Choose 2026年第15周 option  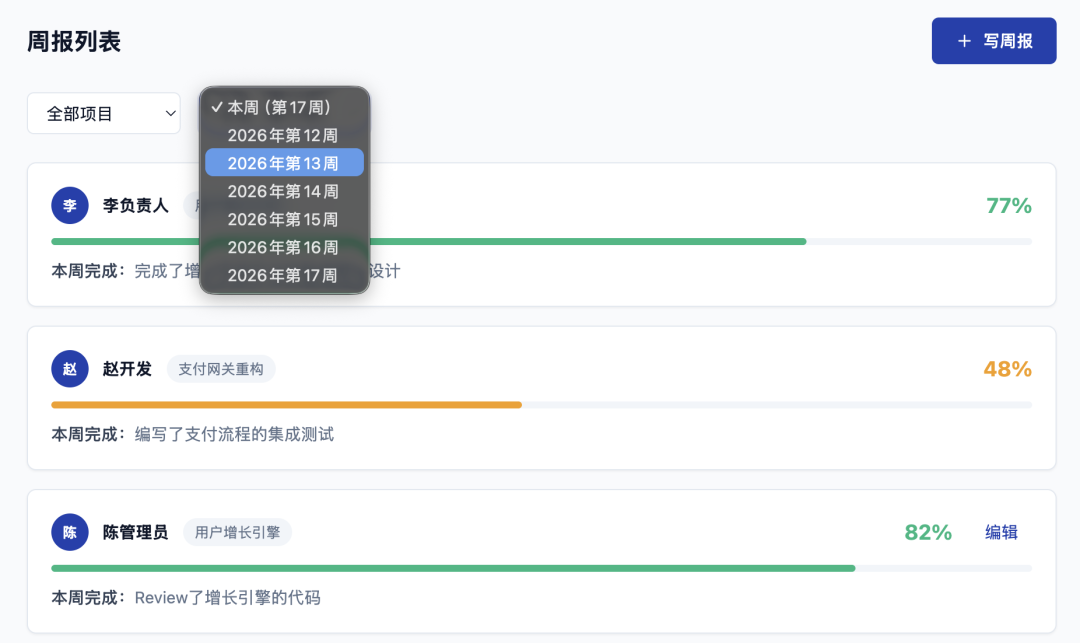click(284, 219)
